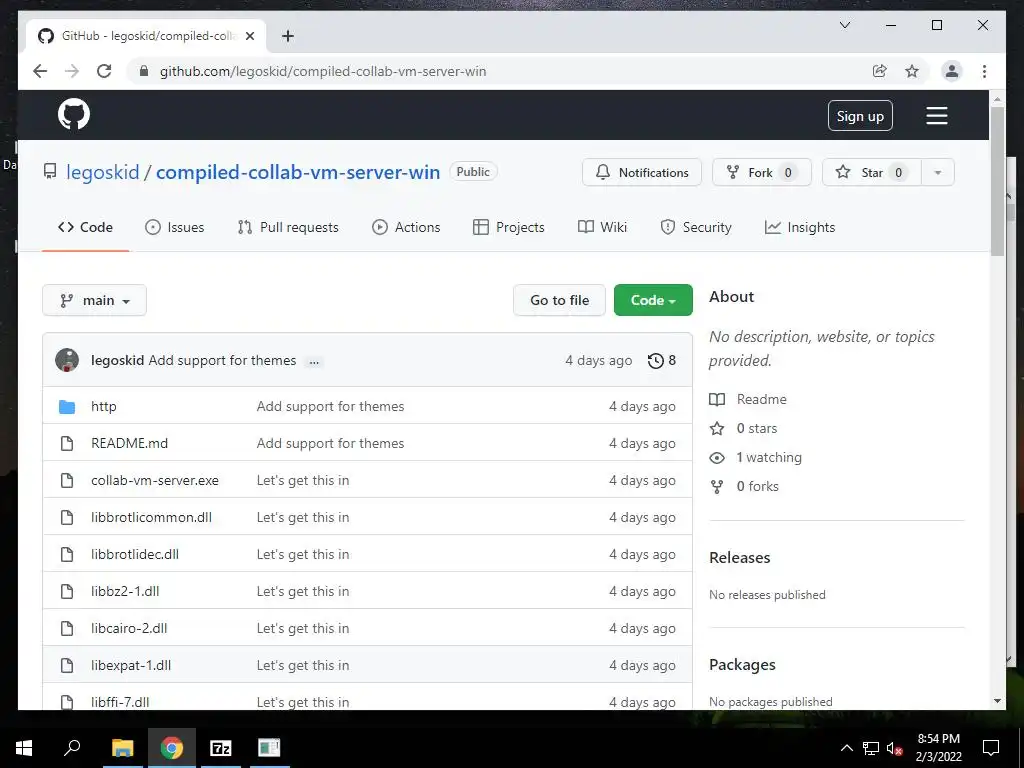1024x768 pixels.
Task: Open the Security tab
Action: tap(696, 227)
